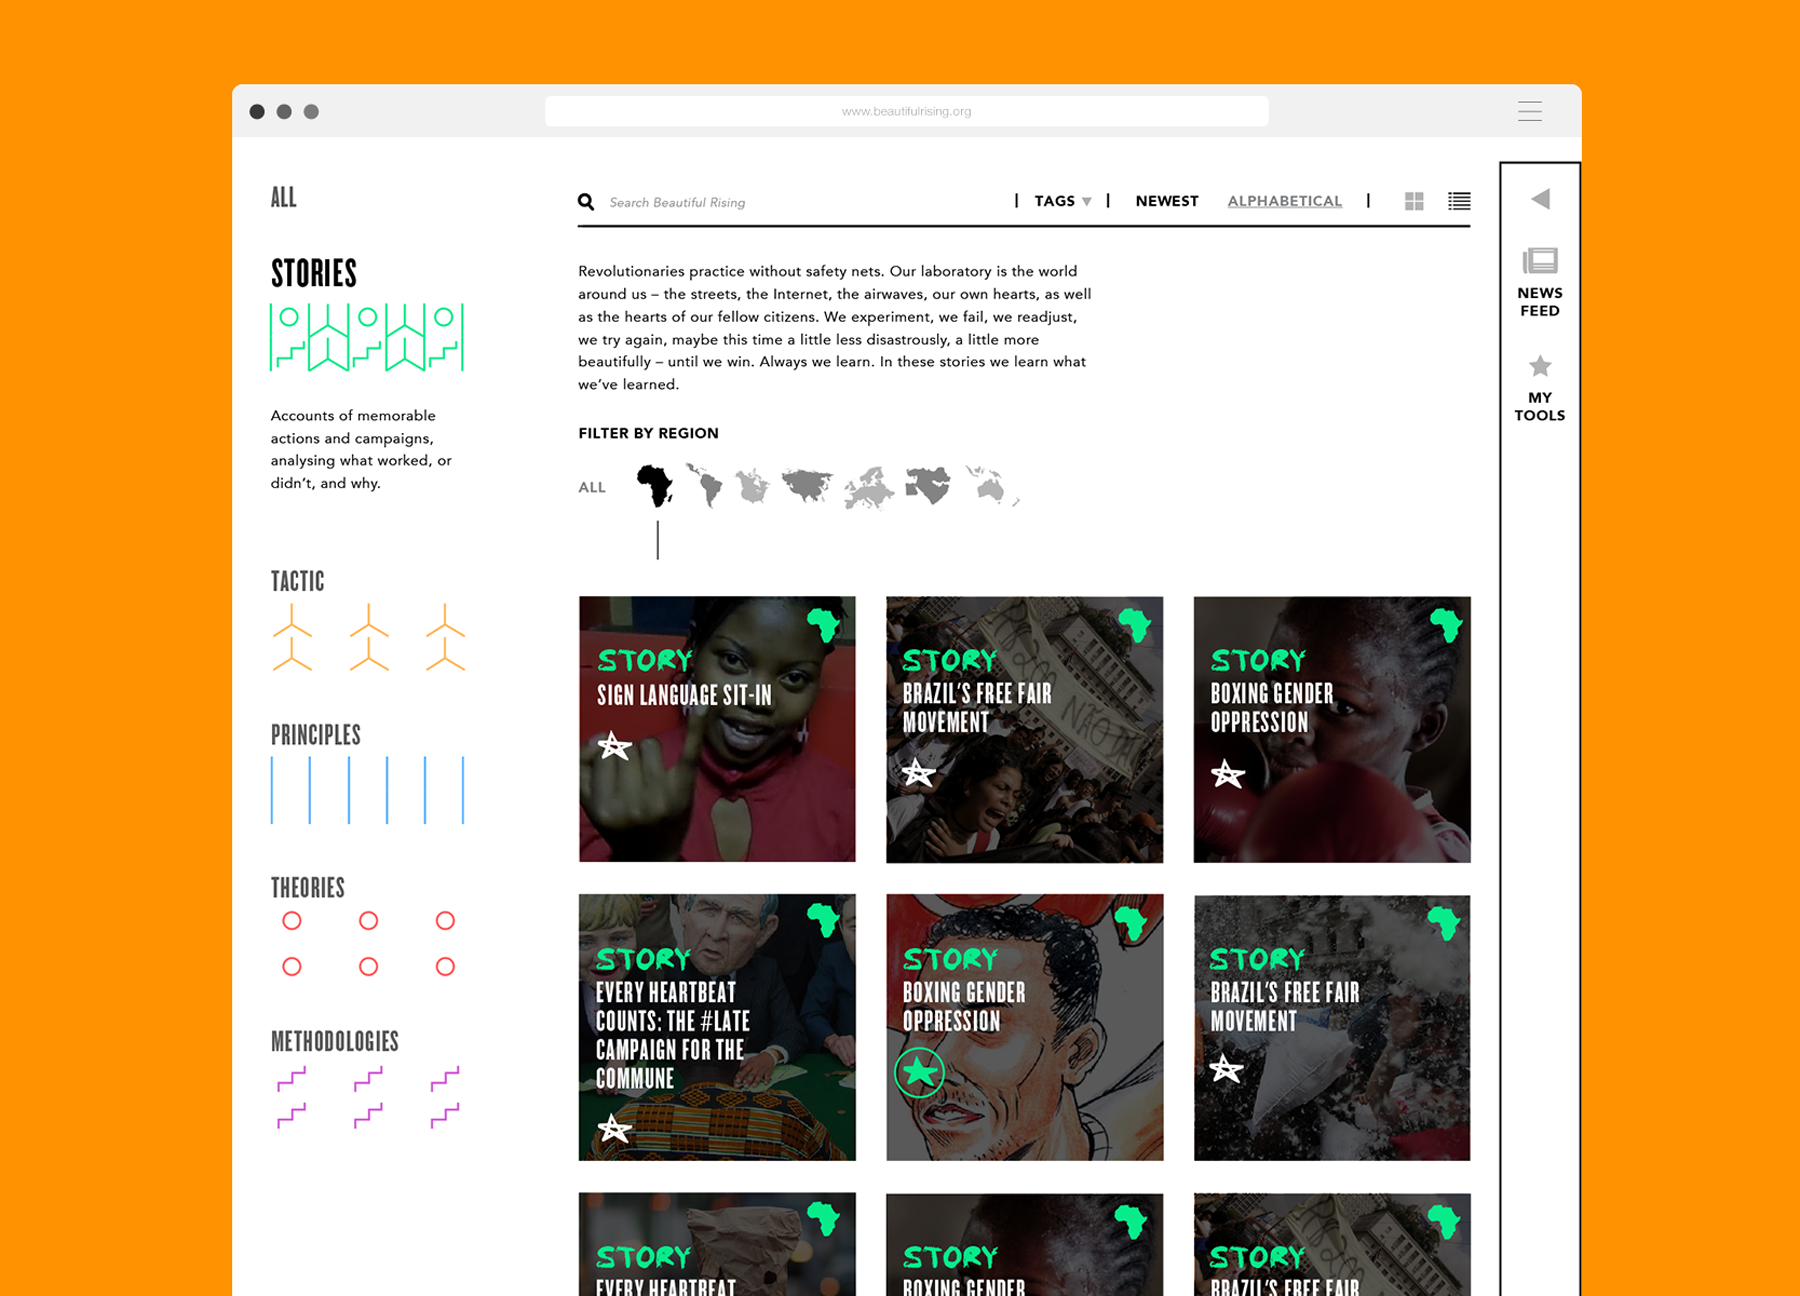The width and height of the screenshot is (1800, 1296).
Task: Star second-row Brazil's Free Fair Movement
Action: point(1226,1070)
